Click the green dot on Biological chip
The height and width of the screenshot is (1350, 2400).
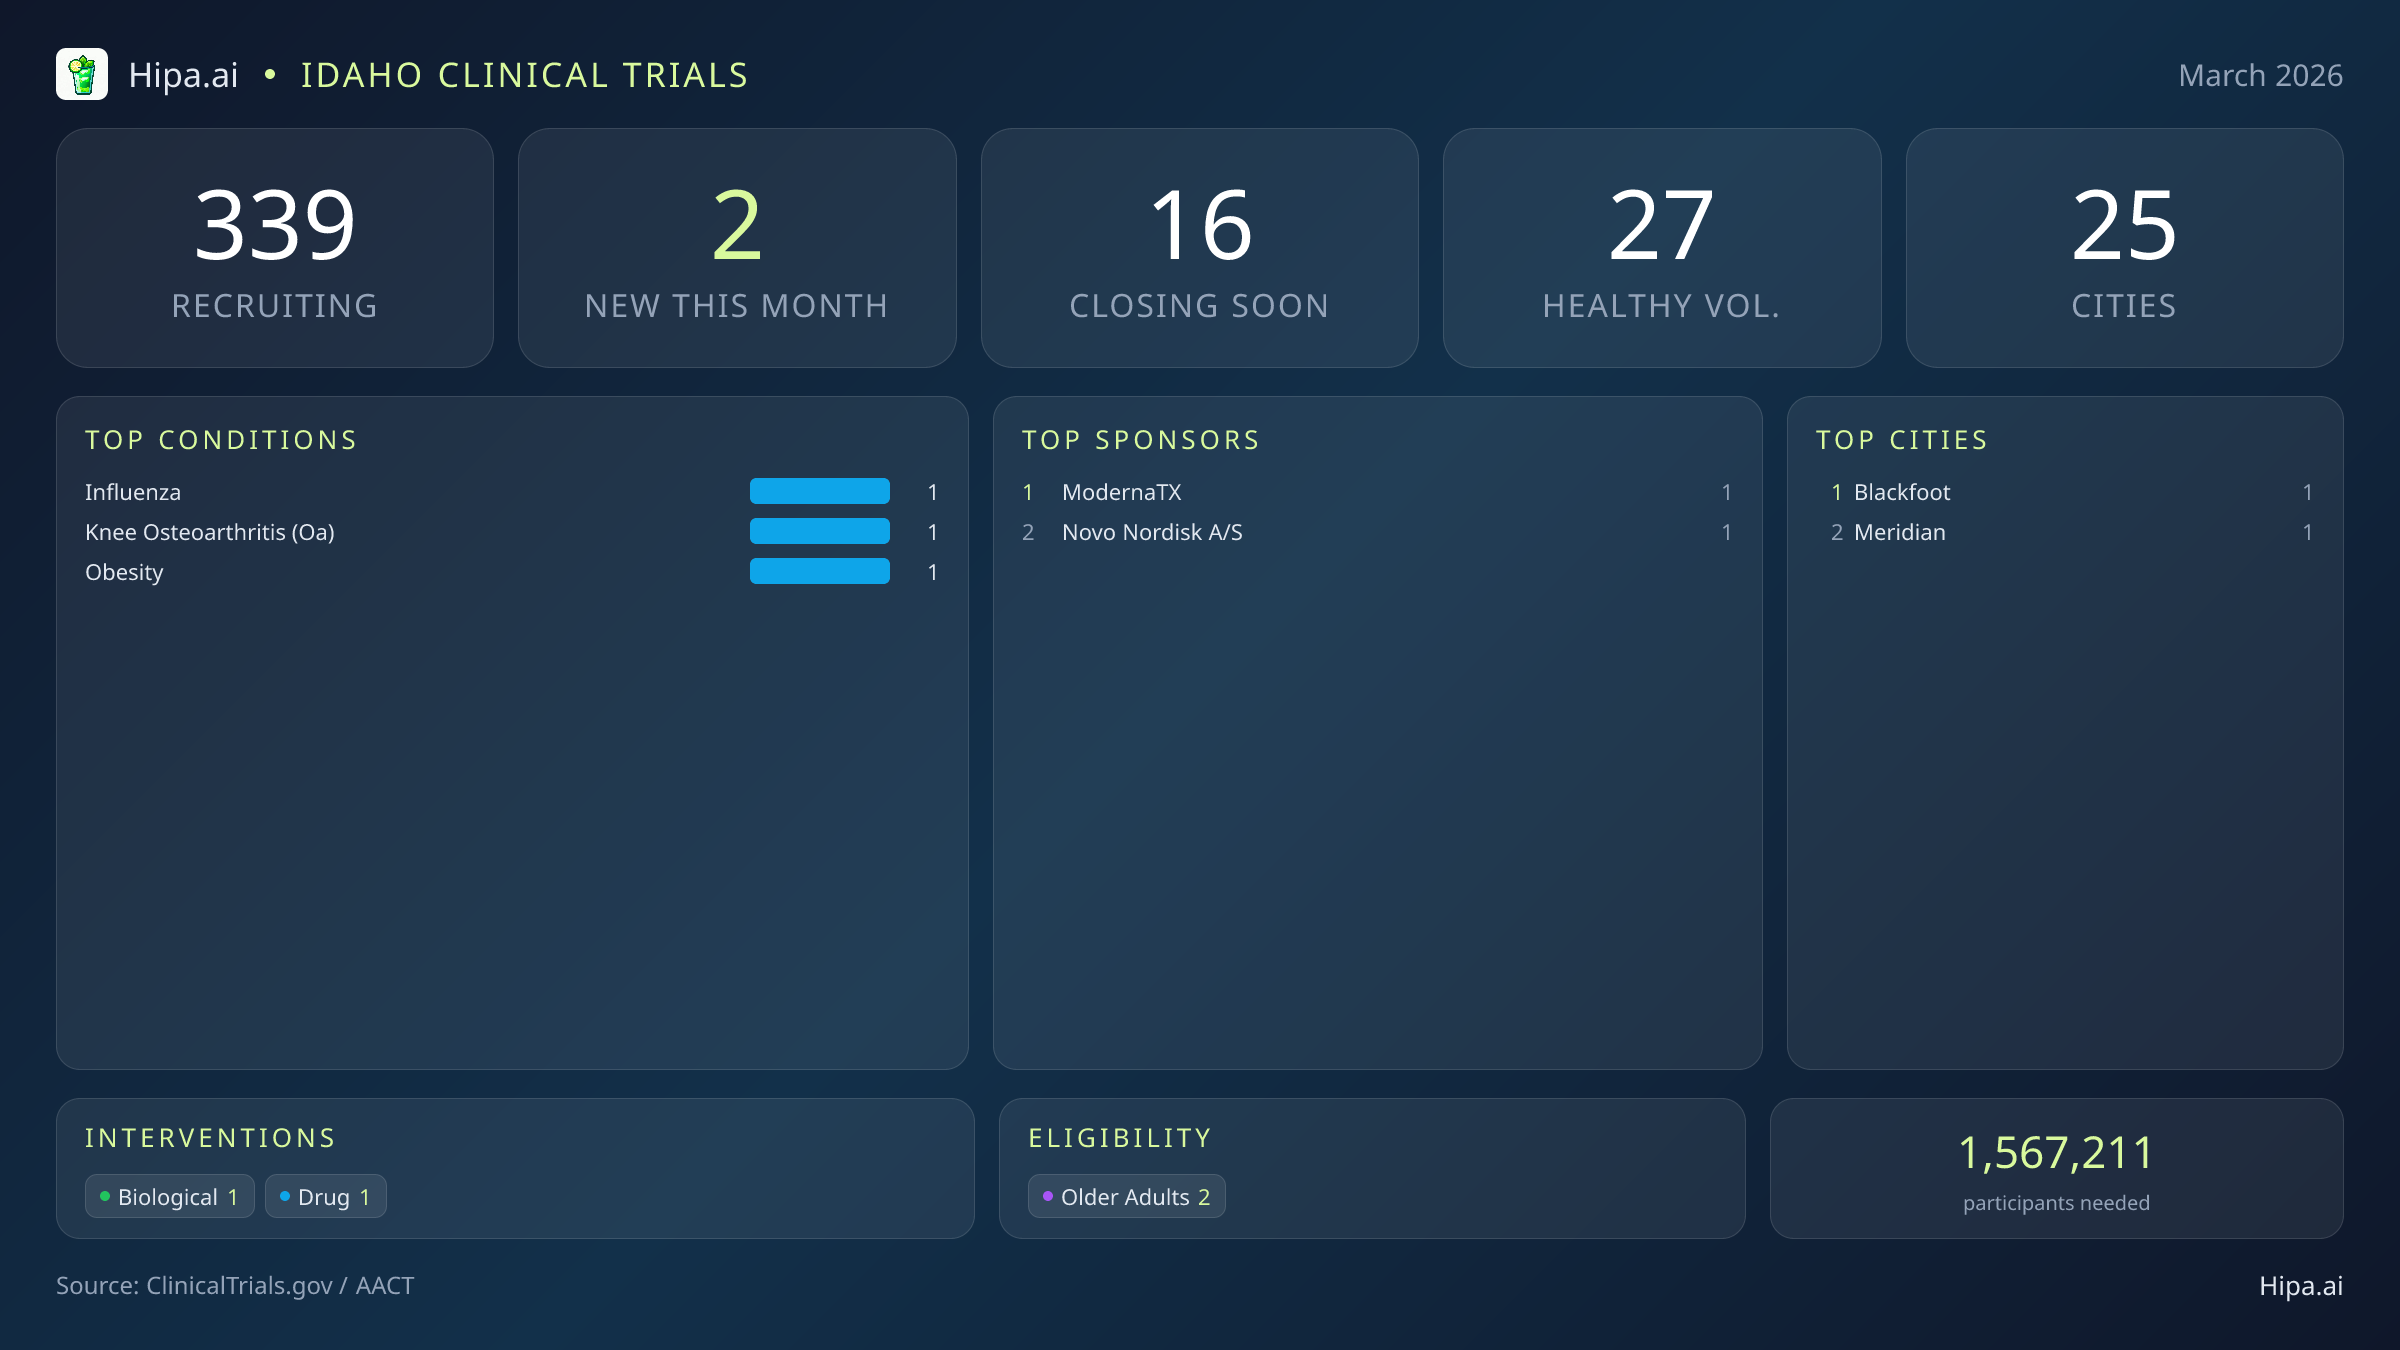pos(104,1195)
